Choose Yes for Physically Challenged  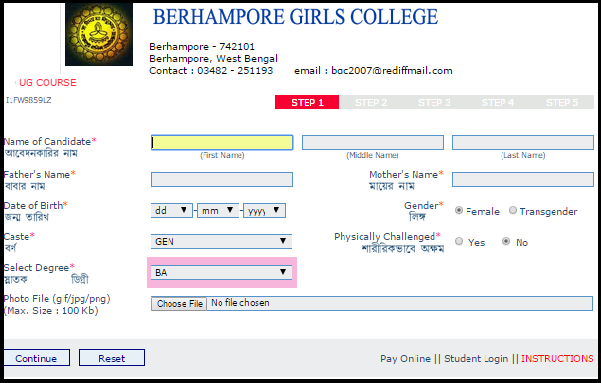(459, 241)
